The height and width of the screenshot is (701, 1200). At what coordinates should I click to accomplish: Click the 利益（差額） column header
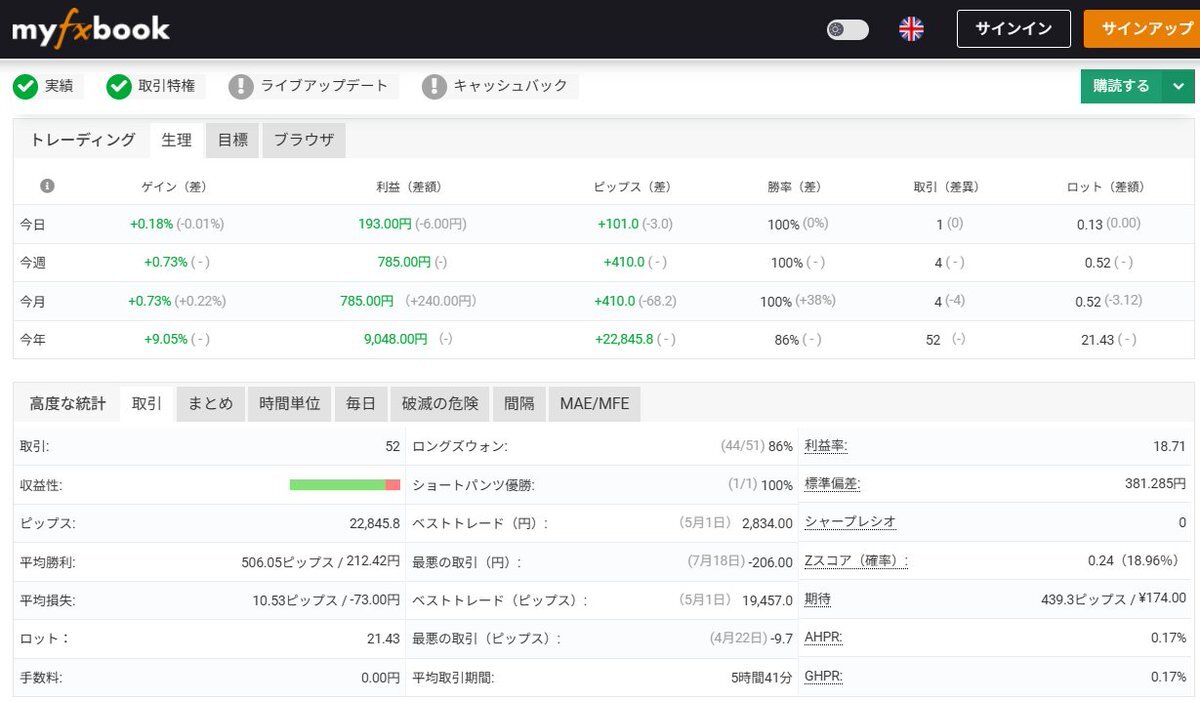pos(409,187)
